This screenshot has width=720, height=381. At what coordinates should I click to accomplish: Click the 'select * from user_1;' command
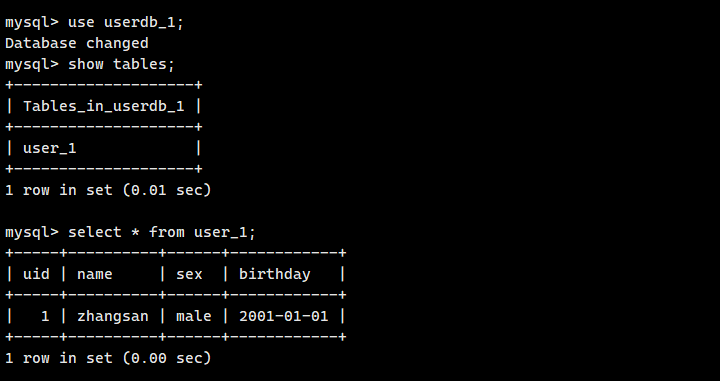coord(162,232)
